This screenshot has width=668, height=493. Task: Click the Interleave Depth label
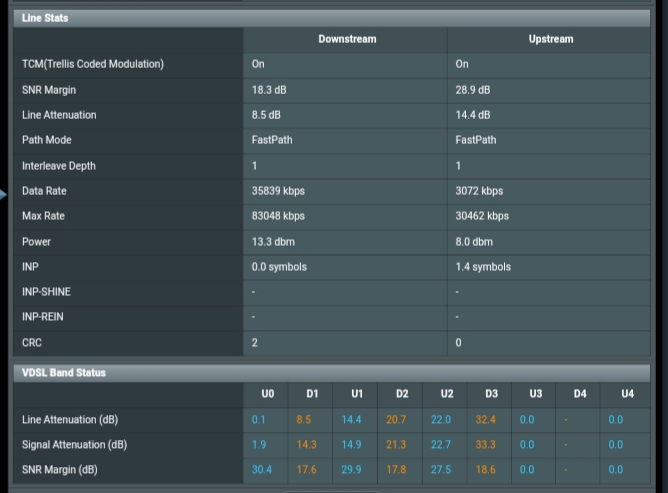click(59, 166)
